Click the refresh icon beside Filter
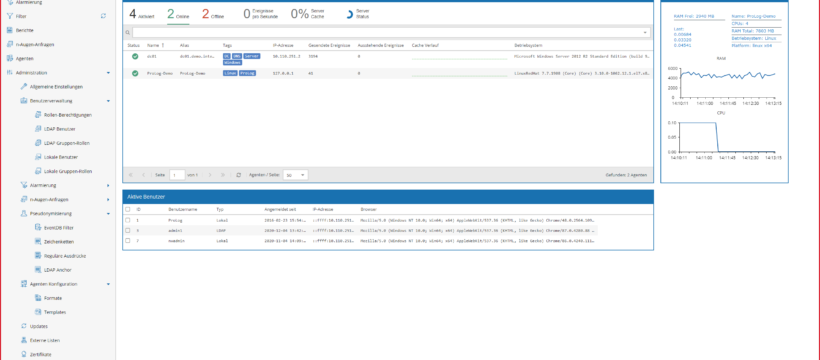The width and height of the screenshot is (820, 360). pos(104,16)
